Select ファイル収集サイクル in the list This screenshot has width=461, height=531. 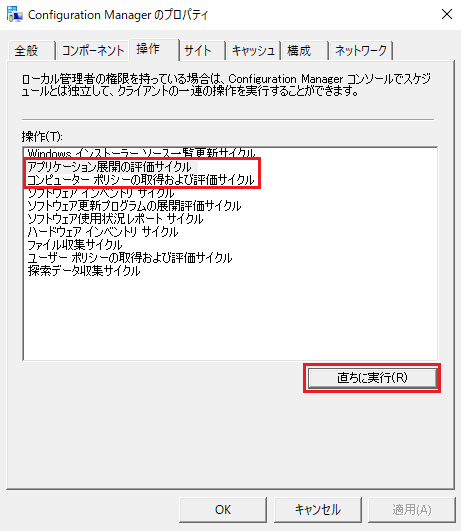point(75,245)
